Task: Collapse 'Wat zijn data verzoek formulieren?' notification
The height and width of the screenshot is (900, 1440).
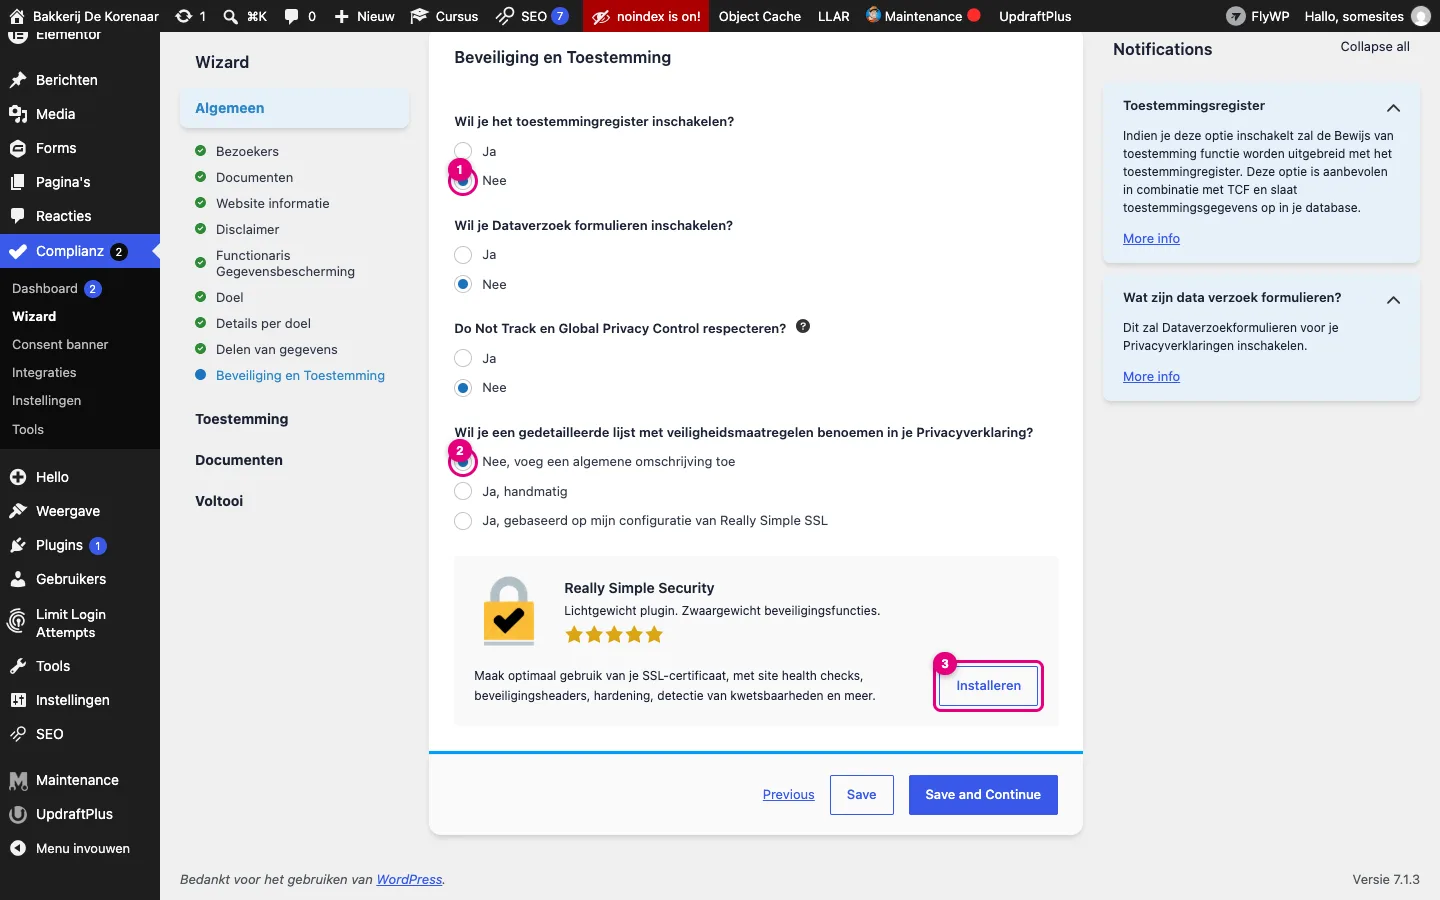Action: coord(1393,299)
